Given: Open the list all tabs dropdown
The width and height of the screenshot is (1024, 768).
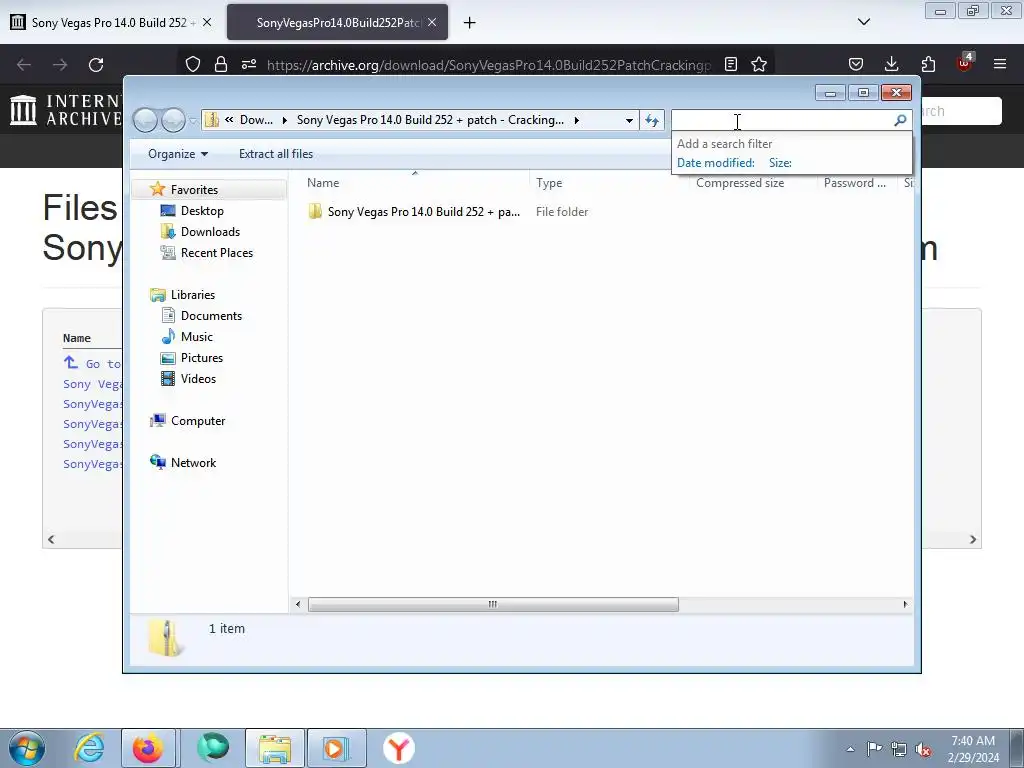Looking at the screenshot, I should 863,22.
